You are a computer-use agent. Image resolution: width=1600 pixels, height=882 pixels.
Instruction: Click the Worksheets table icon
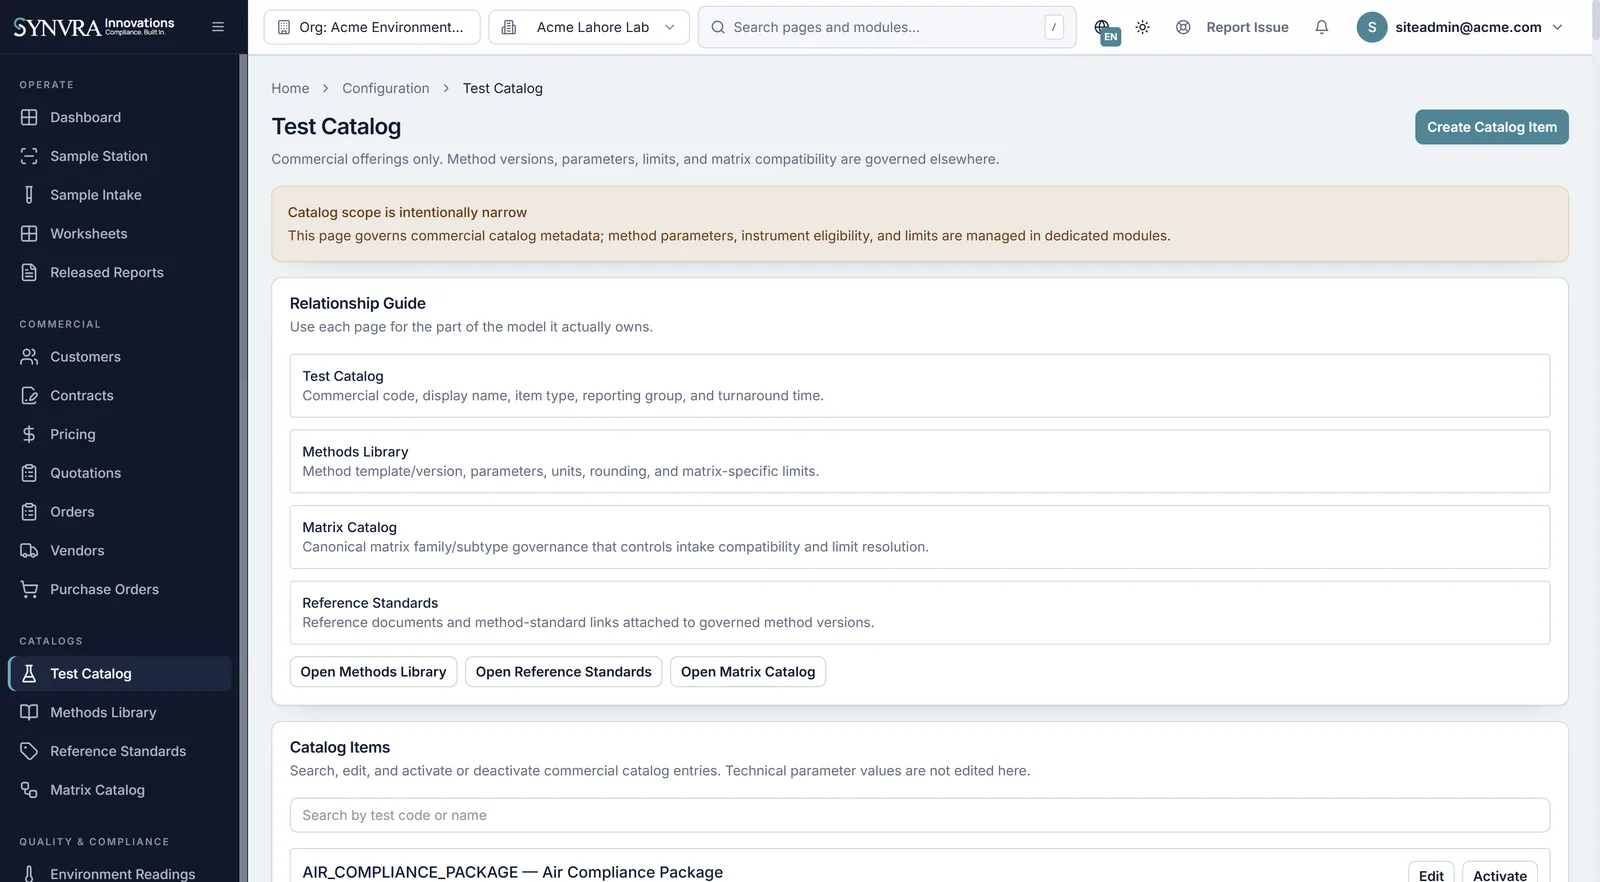click(x=29, y=234)
